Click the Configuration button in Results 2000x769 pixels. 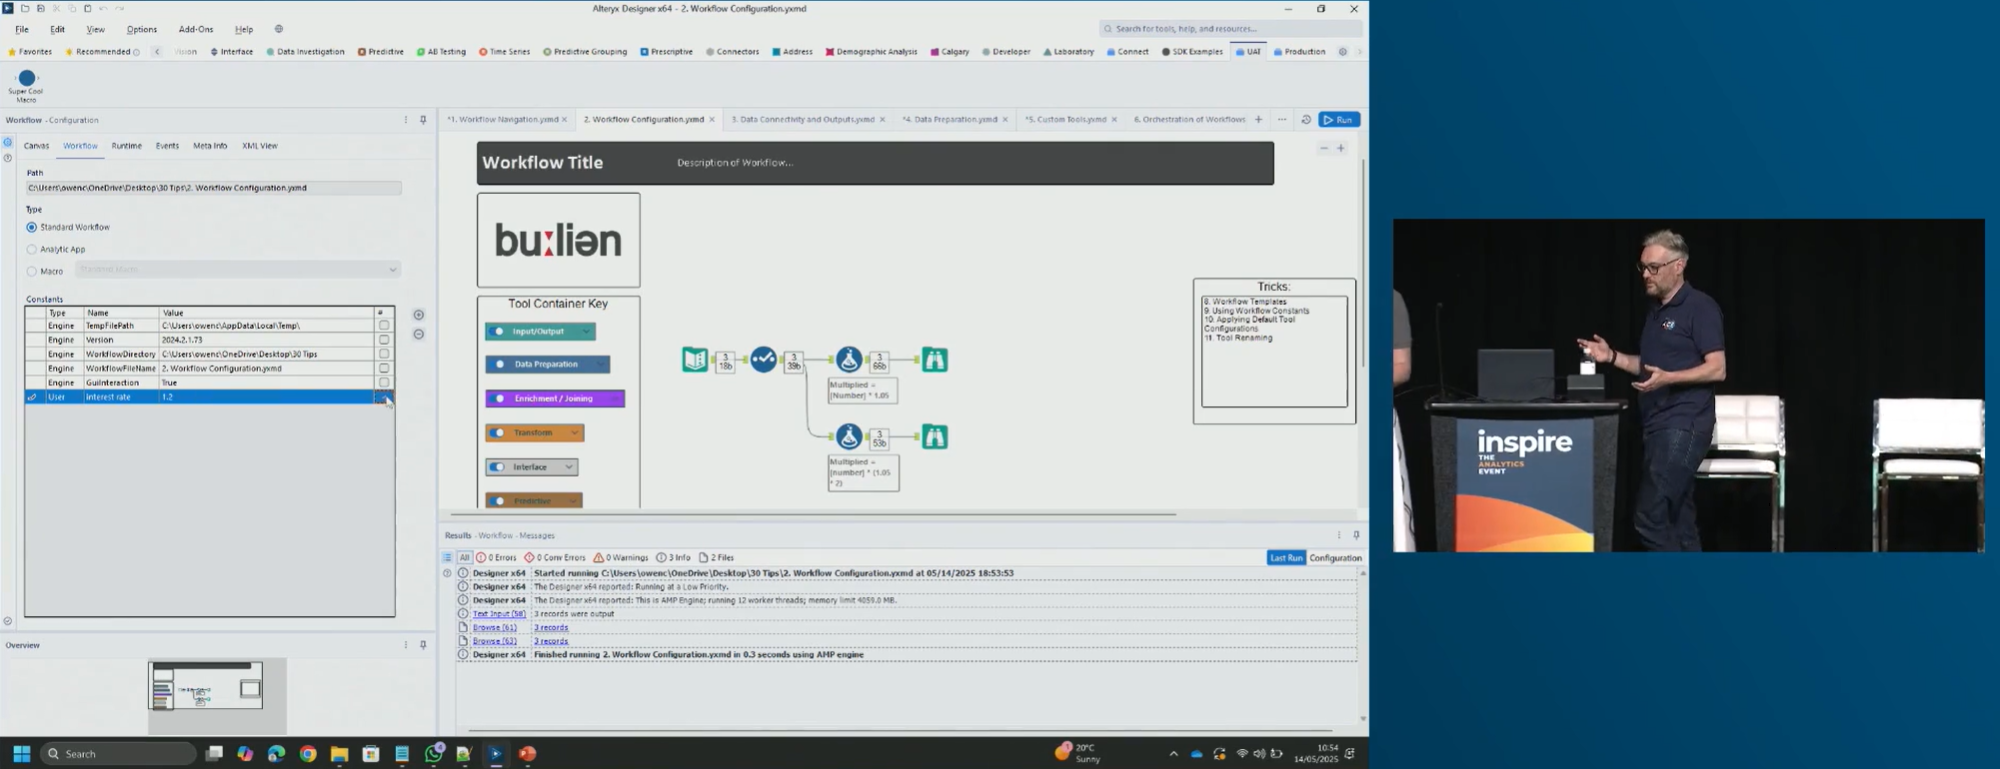[1335, 558]
